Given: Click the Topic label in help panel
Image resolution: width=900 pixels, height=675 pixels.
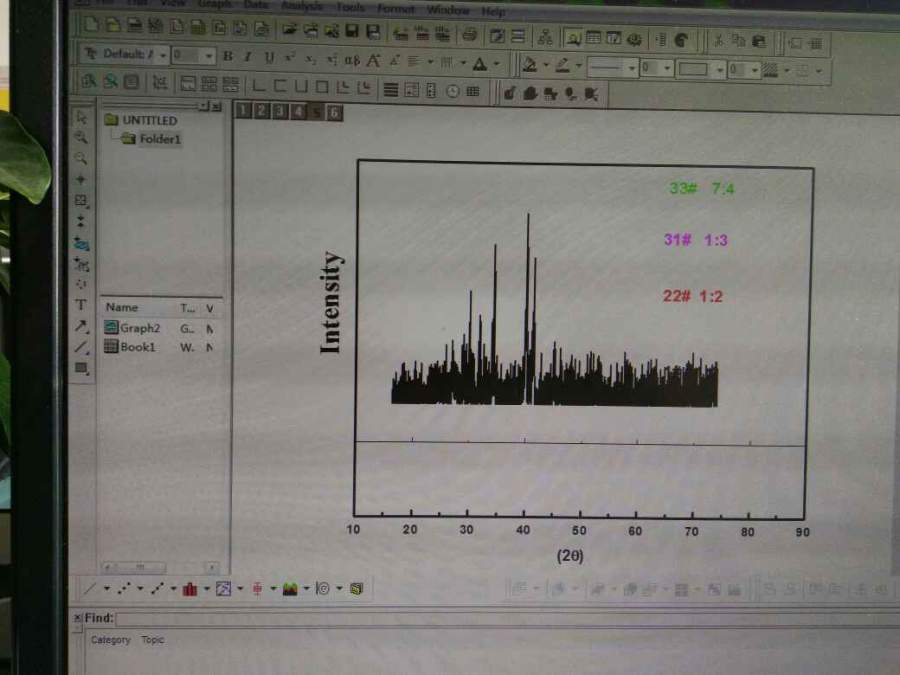Looking at the screenshot, I should coord(153,639).
